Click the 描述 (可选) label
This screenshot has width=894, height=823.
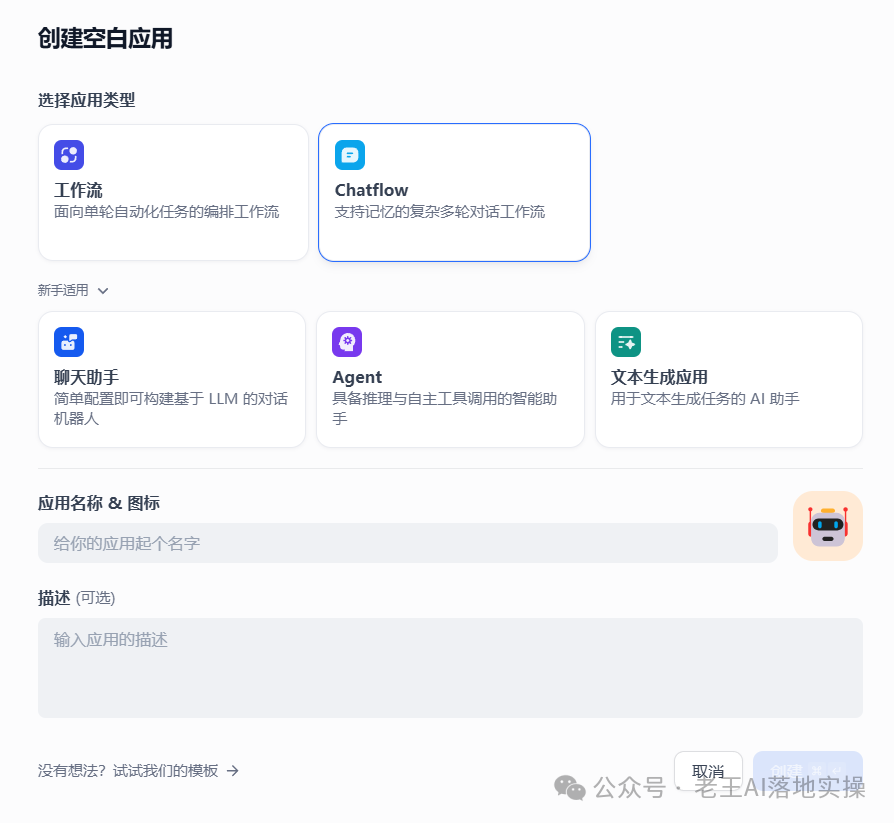pyautogui.click(x=76, y=598)
